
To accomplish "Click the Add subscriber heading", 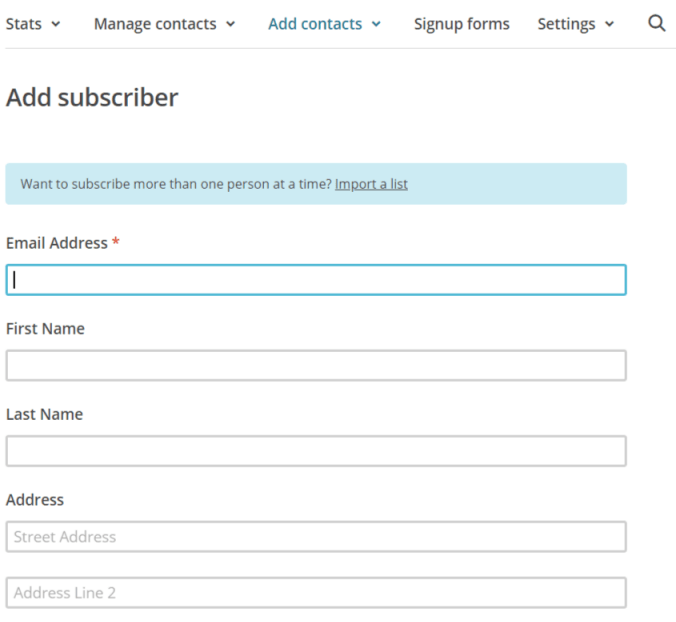I will [x=92, y=98].
